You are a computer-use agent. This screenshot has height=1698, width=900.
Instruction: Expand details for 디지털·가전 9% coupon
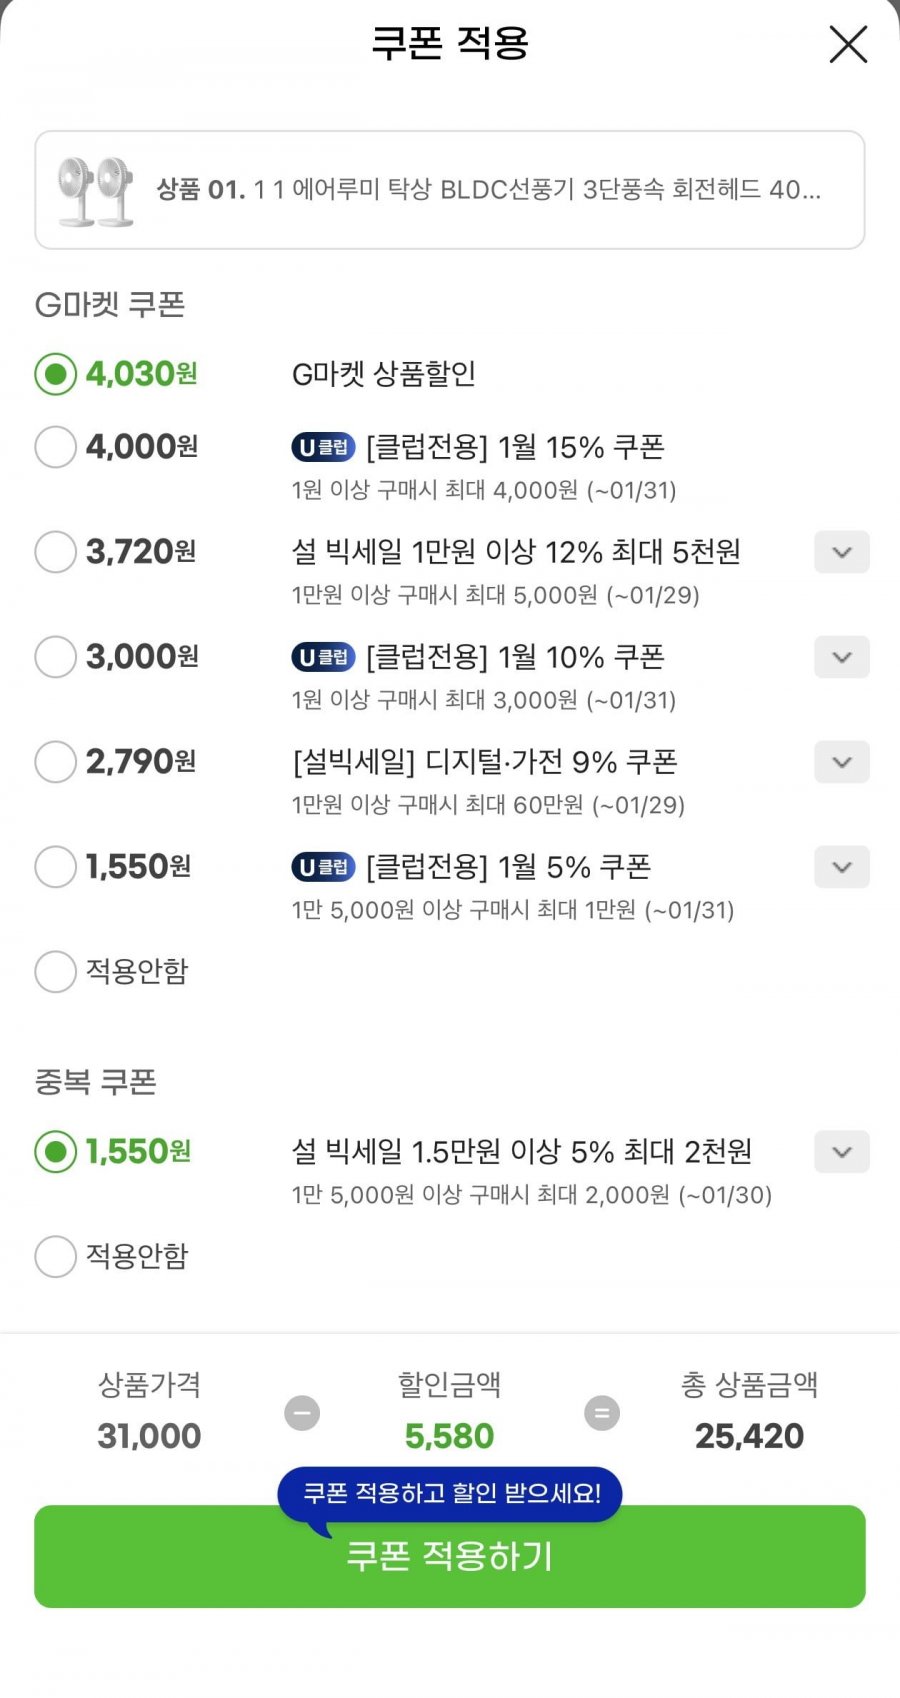click(x=841, y=762)
